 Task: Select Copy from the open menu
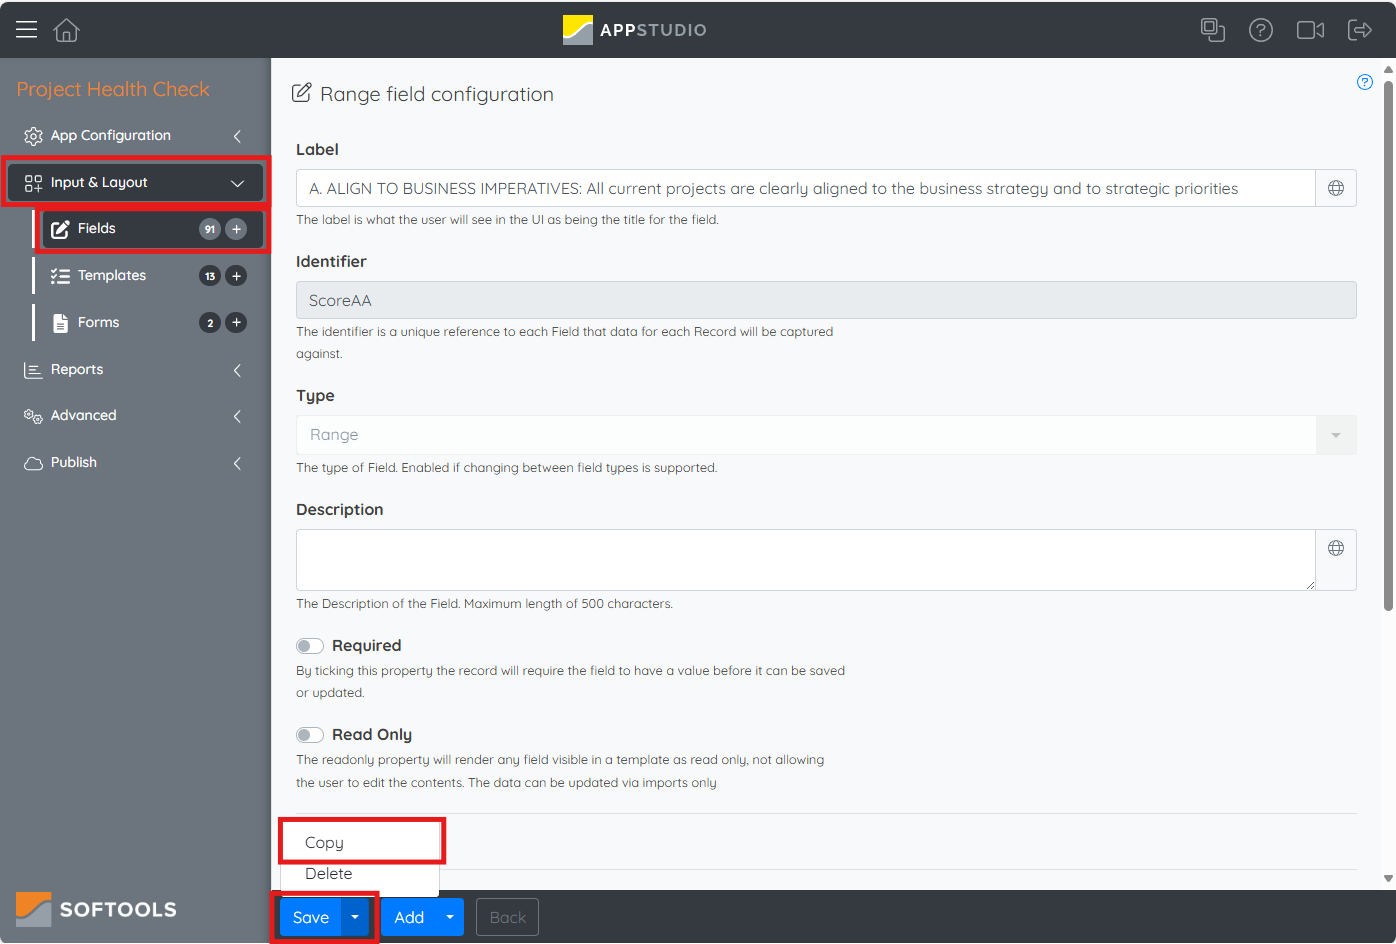[324, 842]
